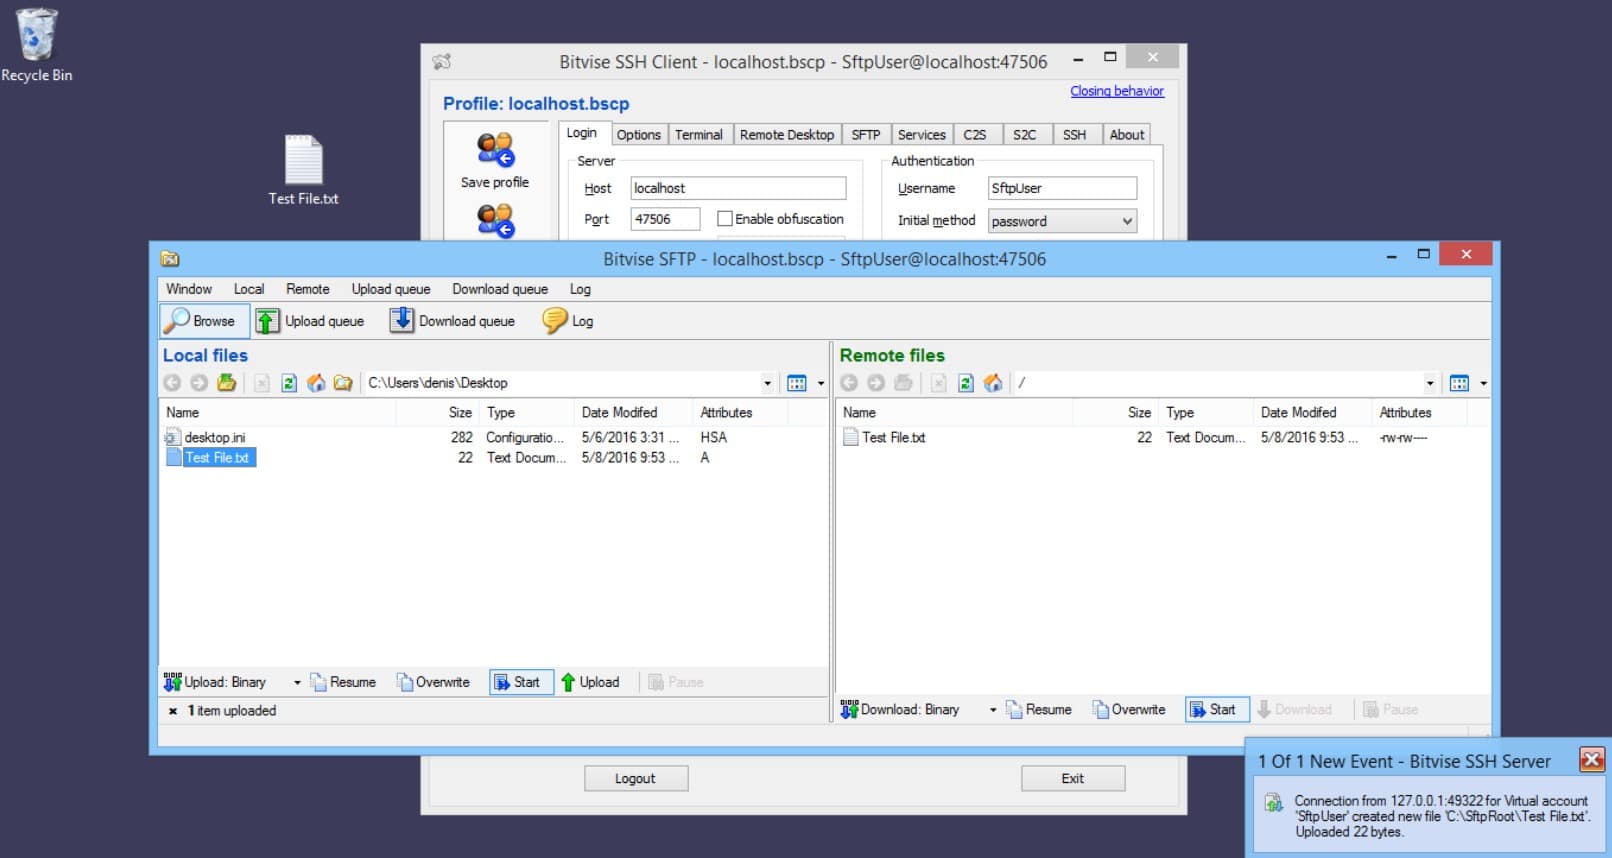The width and height of the screenshot is (1612, 858).
Task: Go to home folder in Remote files
Action: [993, 383]
